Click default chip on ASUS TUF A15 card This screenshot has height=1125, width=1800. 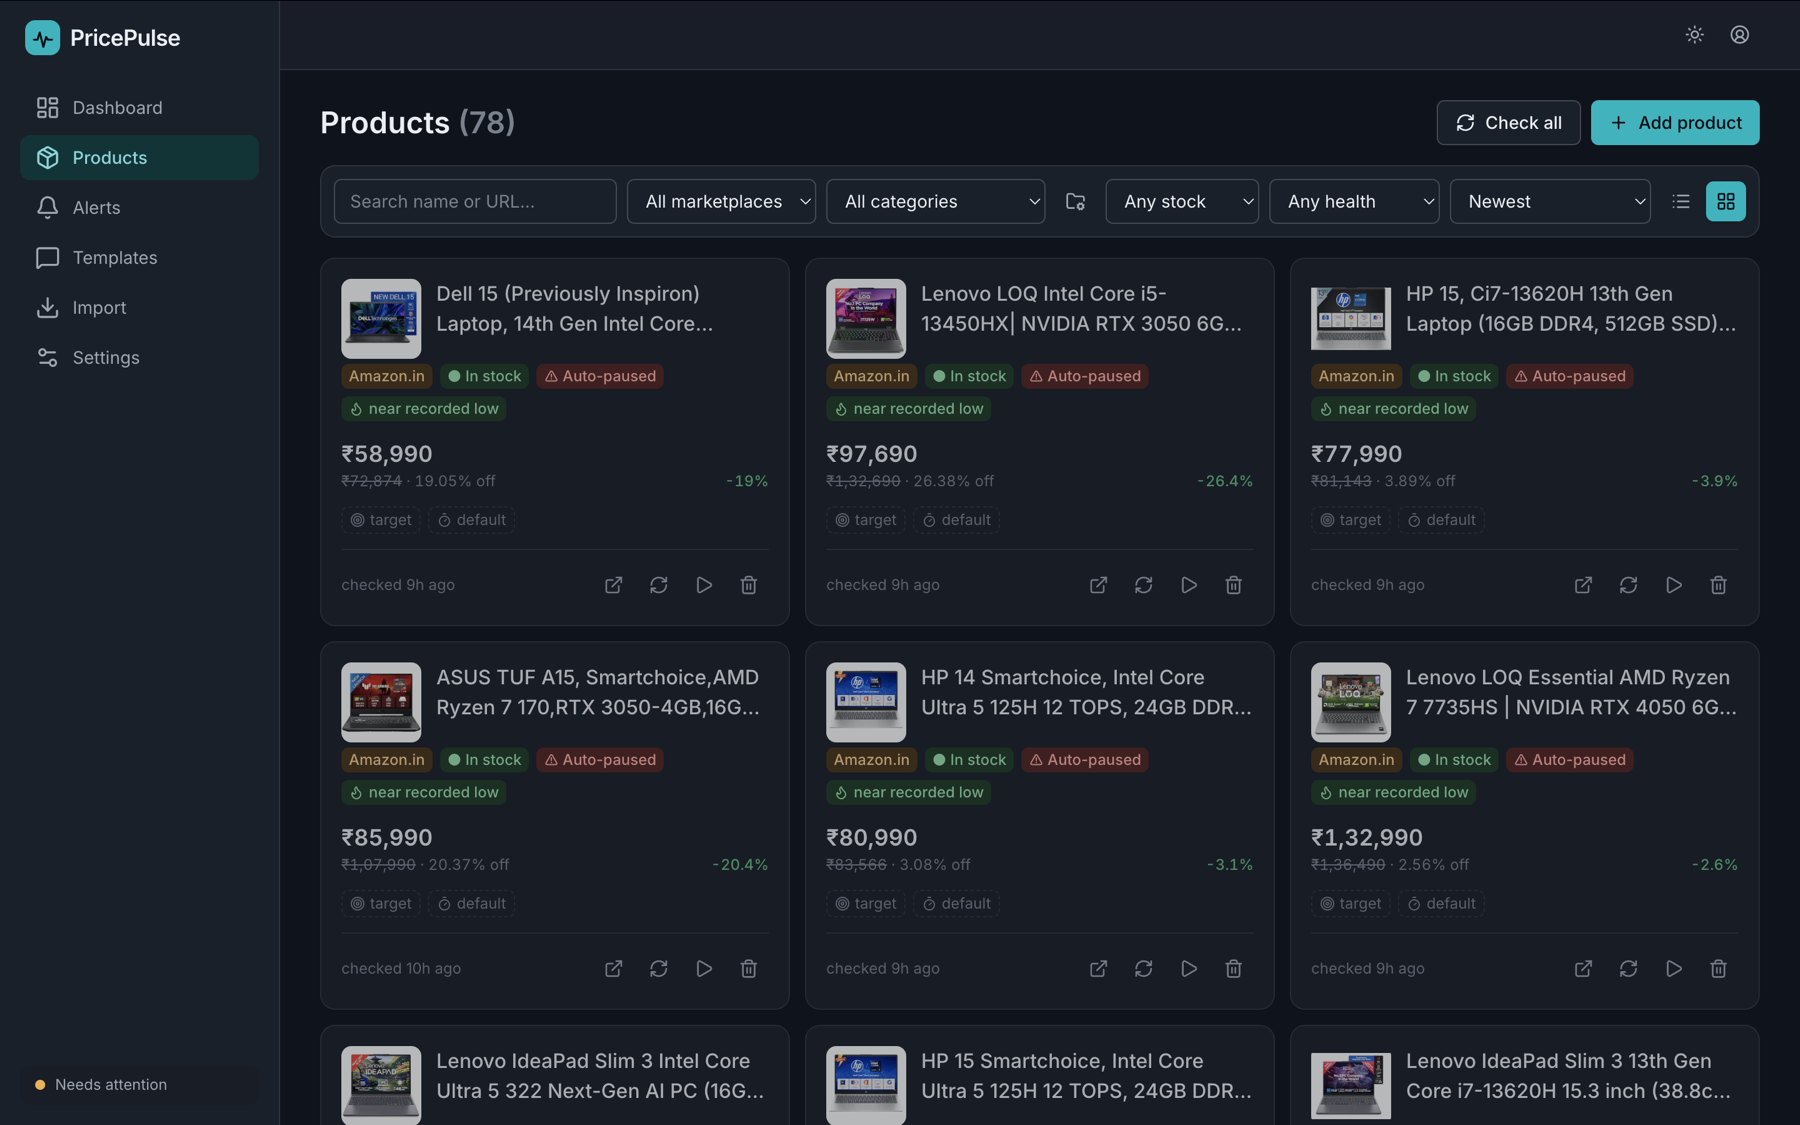pyautogui.click(x=472, y=904)
